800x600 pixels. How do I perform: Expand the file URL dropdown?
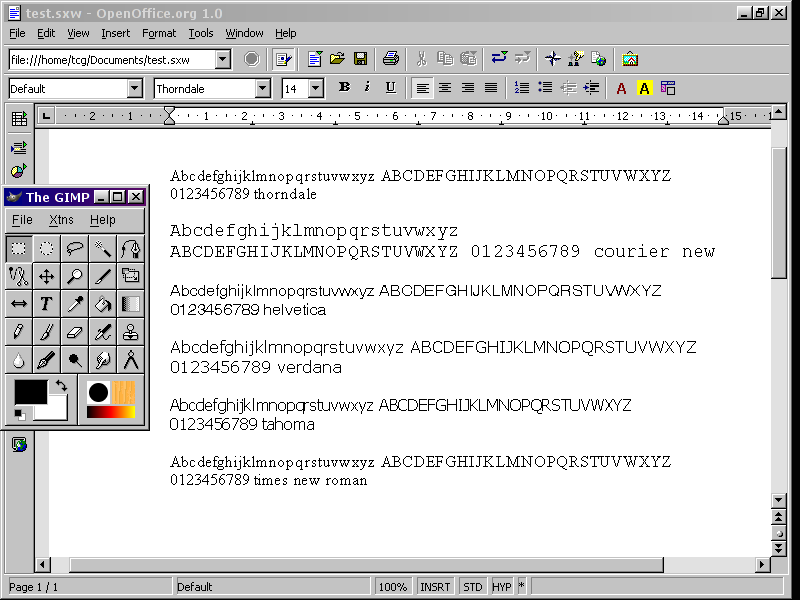[x=222, y=60]
